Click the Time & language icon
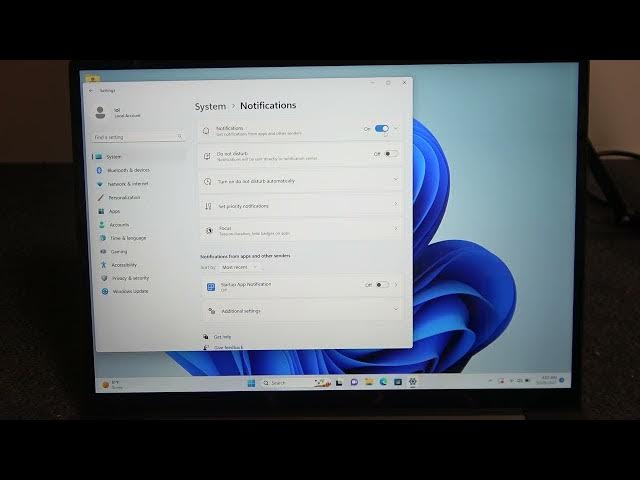Image resolution: width=640 pixels, height=480 pixels. tap(102, 238)
